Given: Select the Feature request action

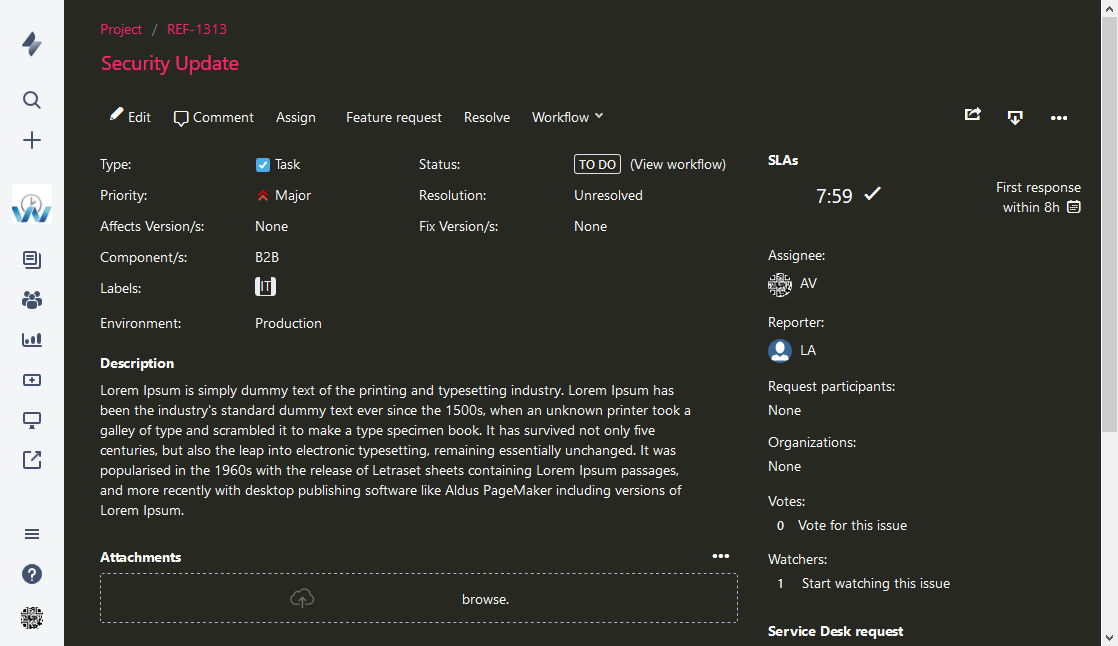Looking at the screenshot, I should [x=394, y=117].
